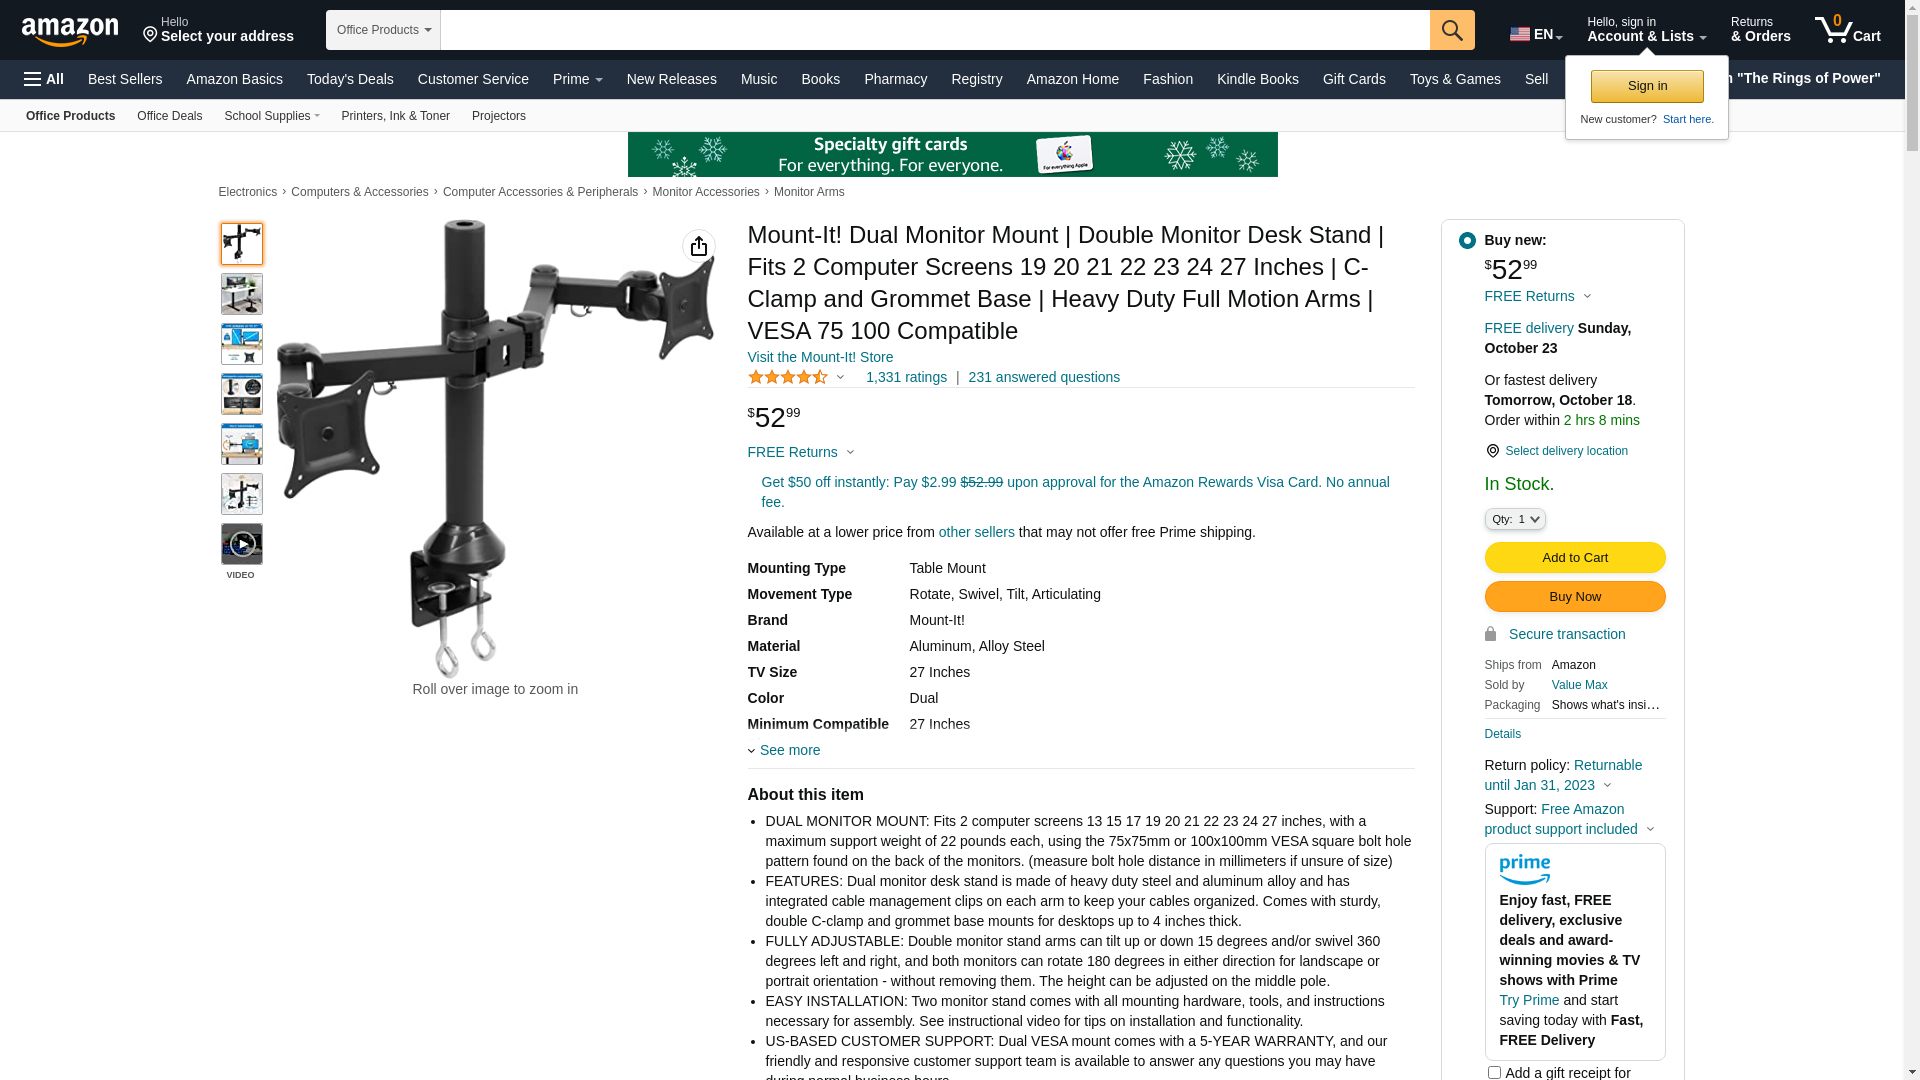Click the EN language flag selector
Screen dimensions: 1920x1080
[1536, 34]
